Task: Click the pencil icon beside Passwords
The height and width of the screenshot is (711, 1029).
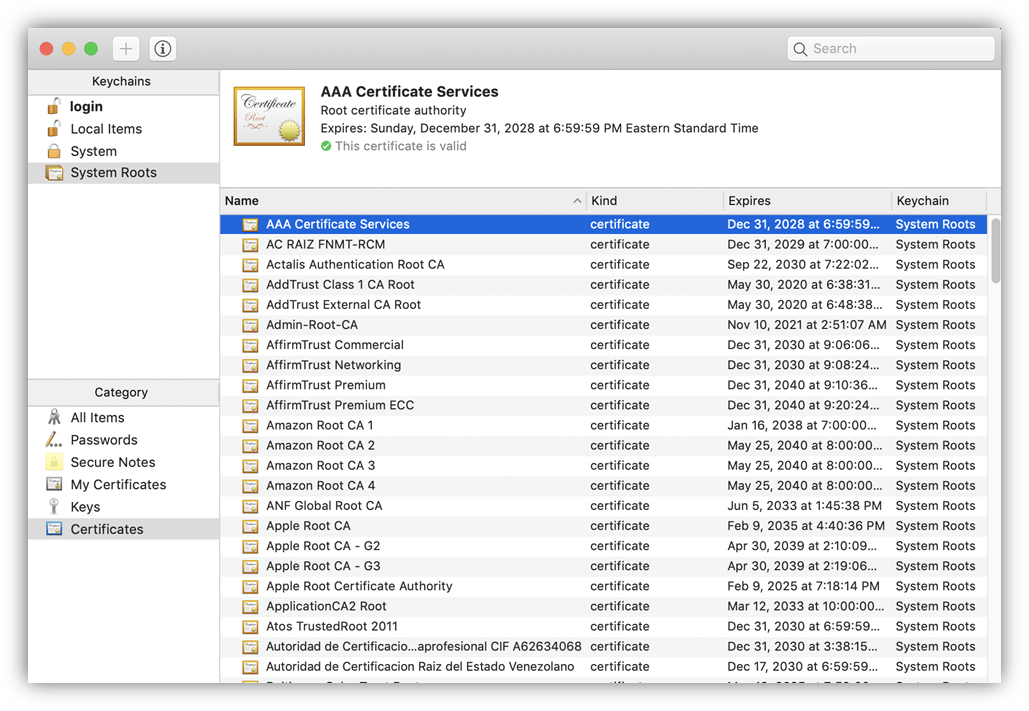Action: (54, 439)
